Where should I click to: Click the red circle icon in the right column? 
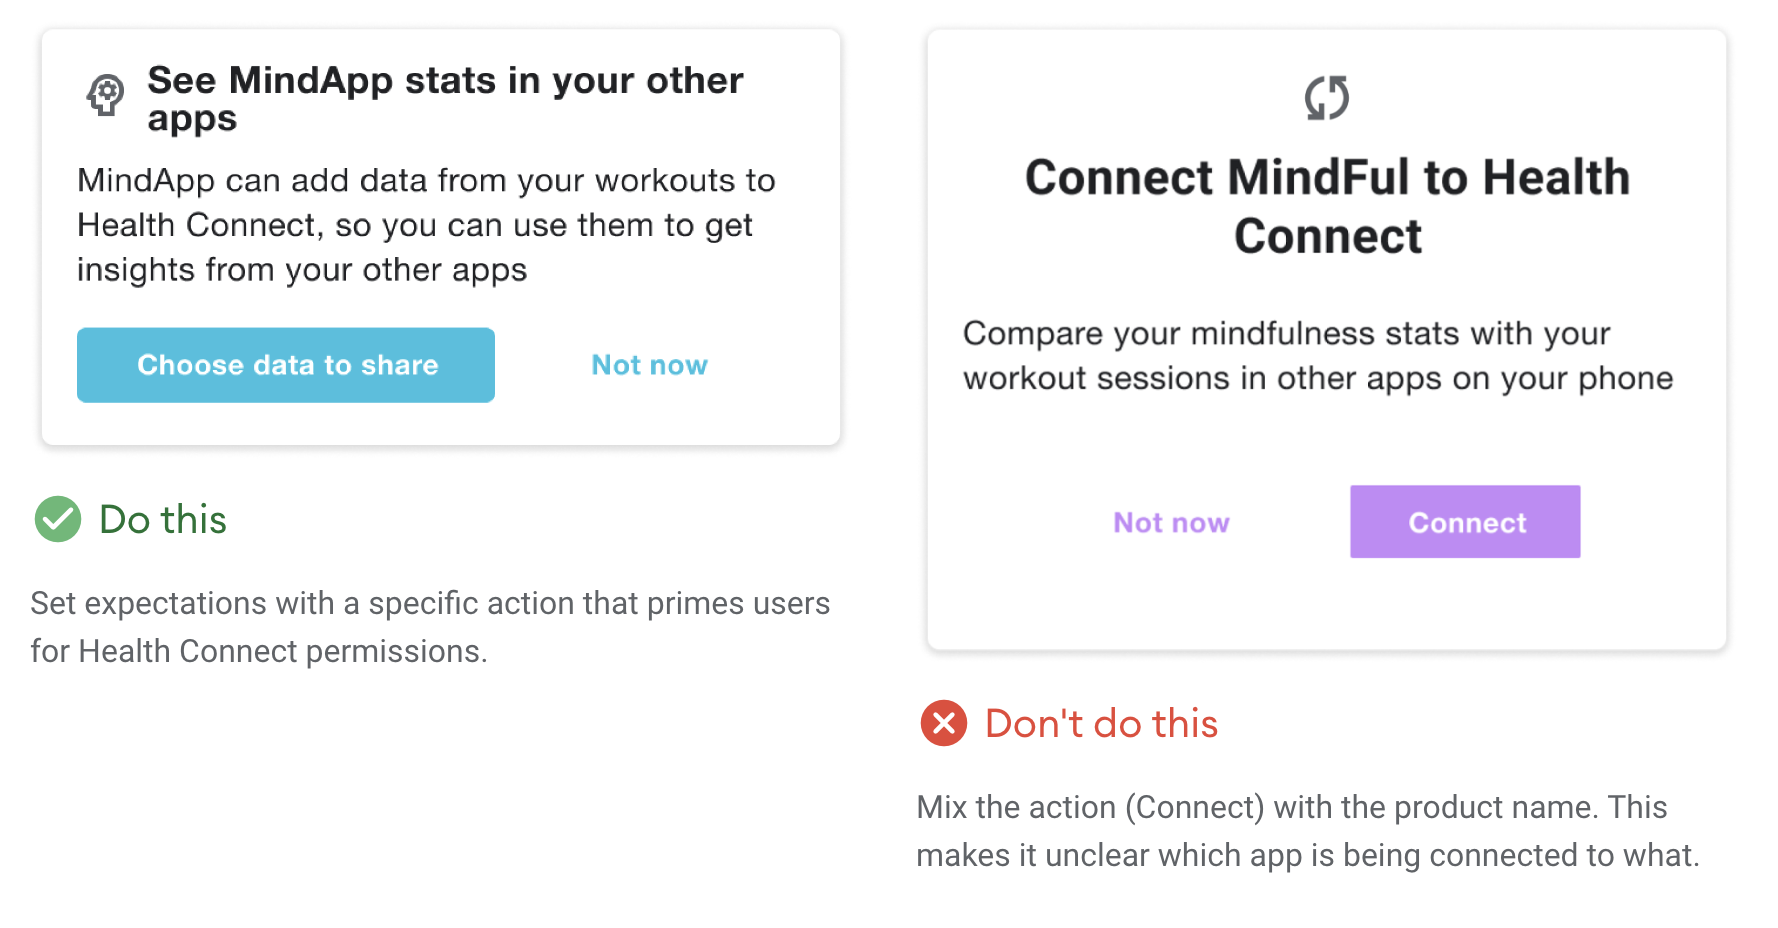click(x=941, y=723)
